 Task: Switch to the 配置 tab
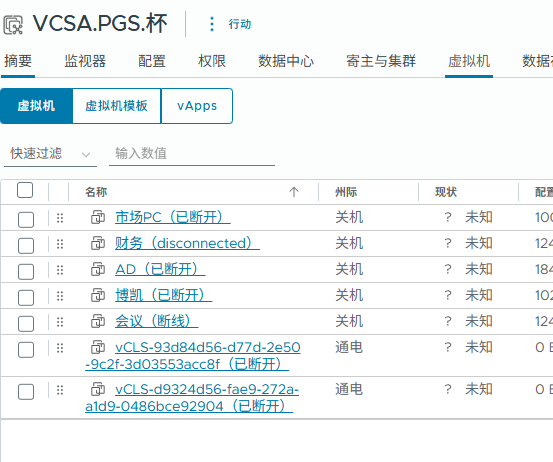click(x=152, y=61)
